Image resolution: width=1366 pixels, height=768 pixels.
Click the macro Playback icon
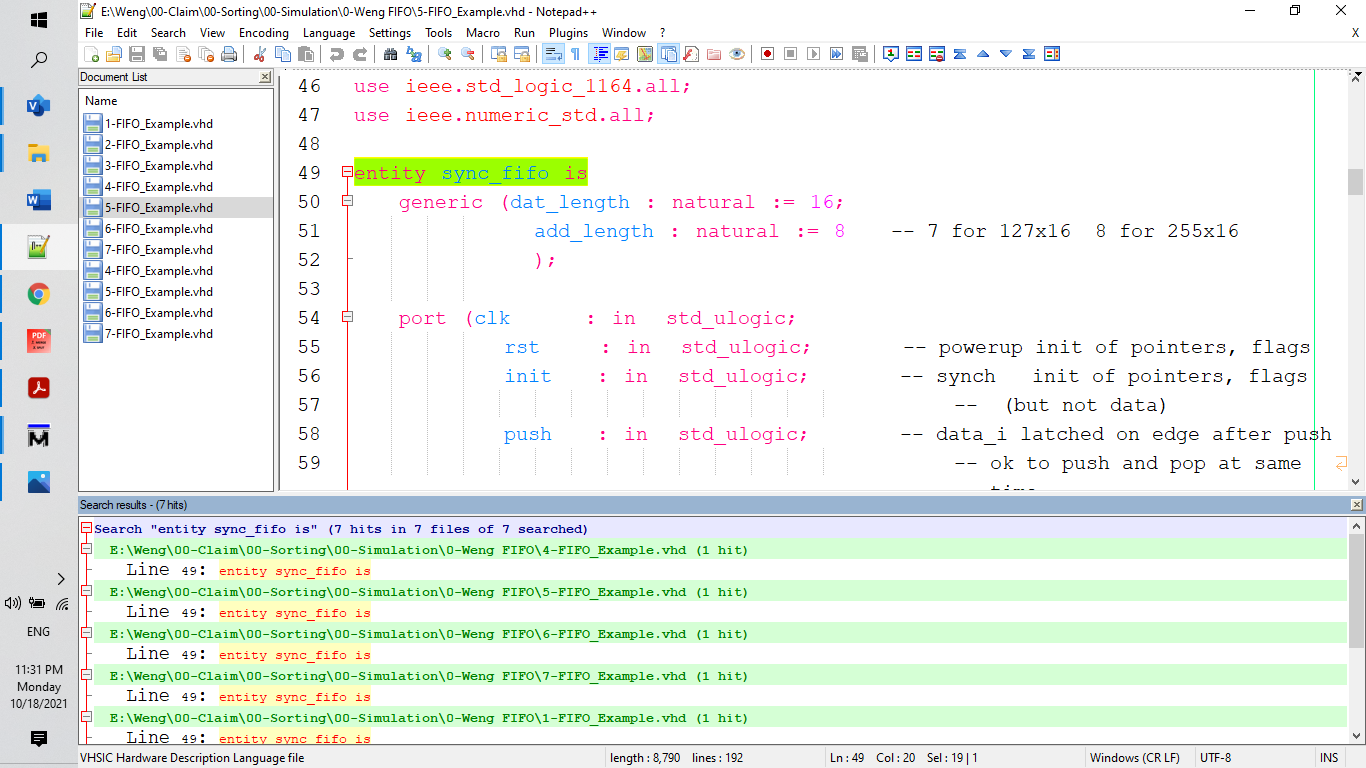pyautogui.click(x=813, y=54)
